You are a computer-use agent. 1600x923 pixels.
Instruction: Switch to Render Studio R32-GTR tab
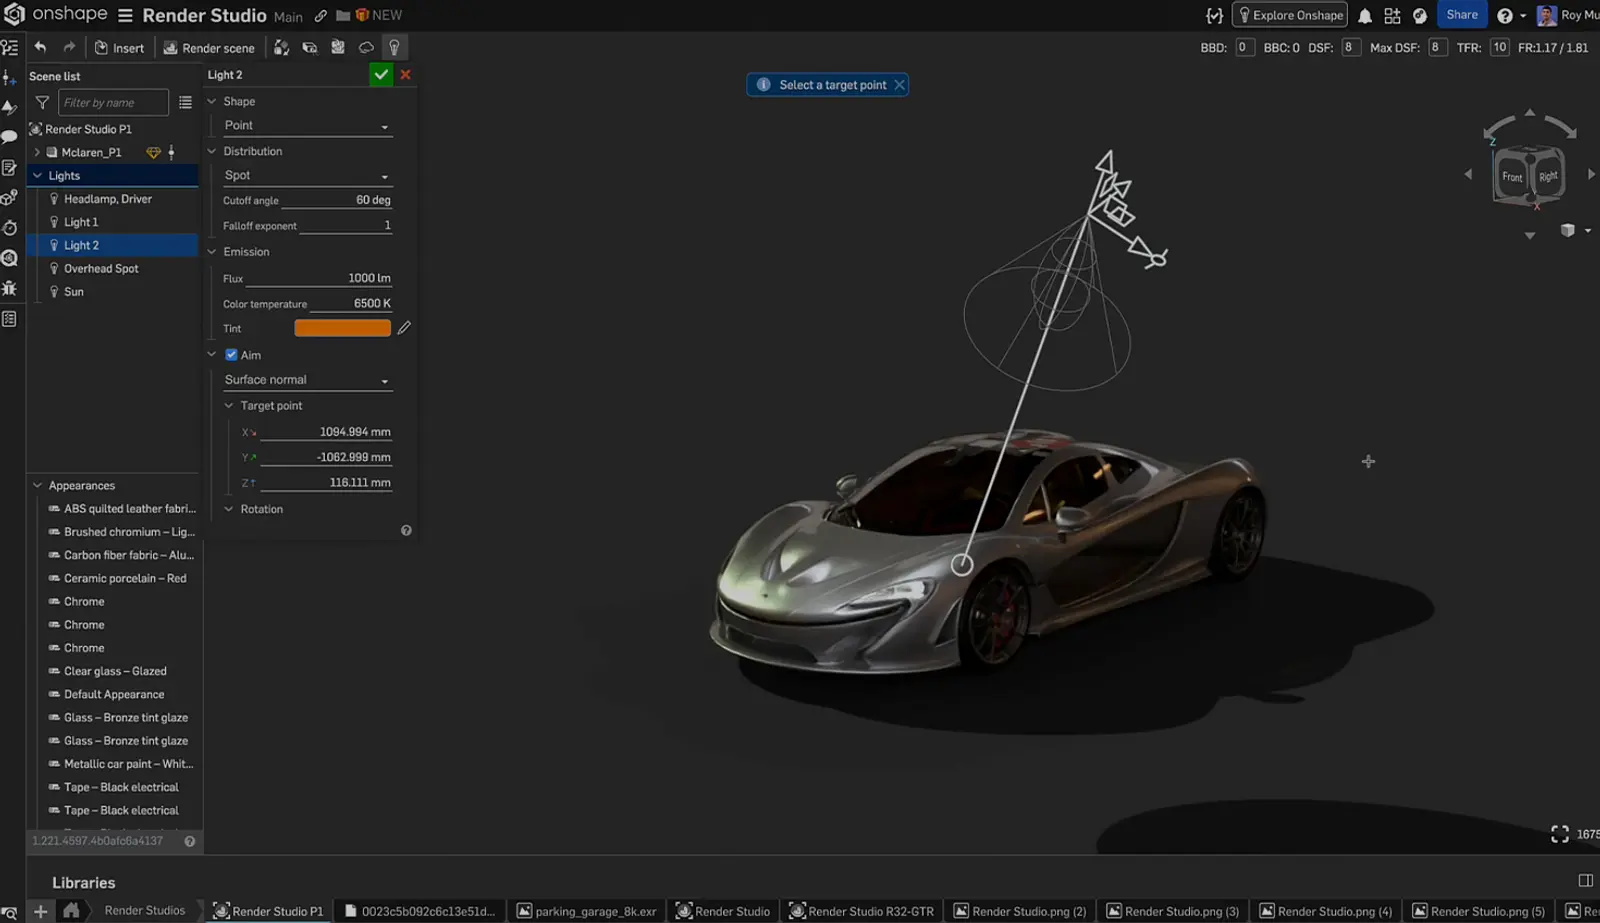pyautogui.click(x=862, y=911)
